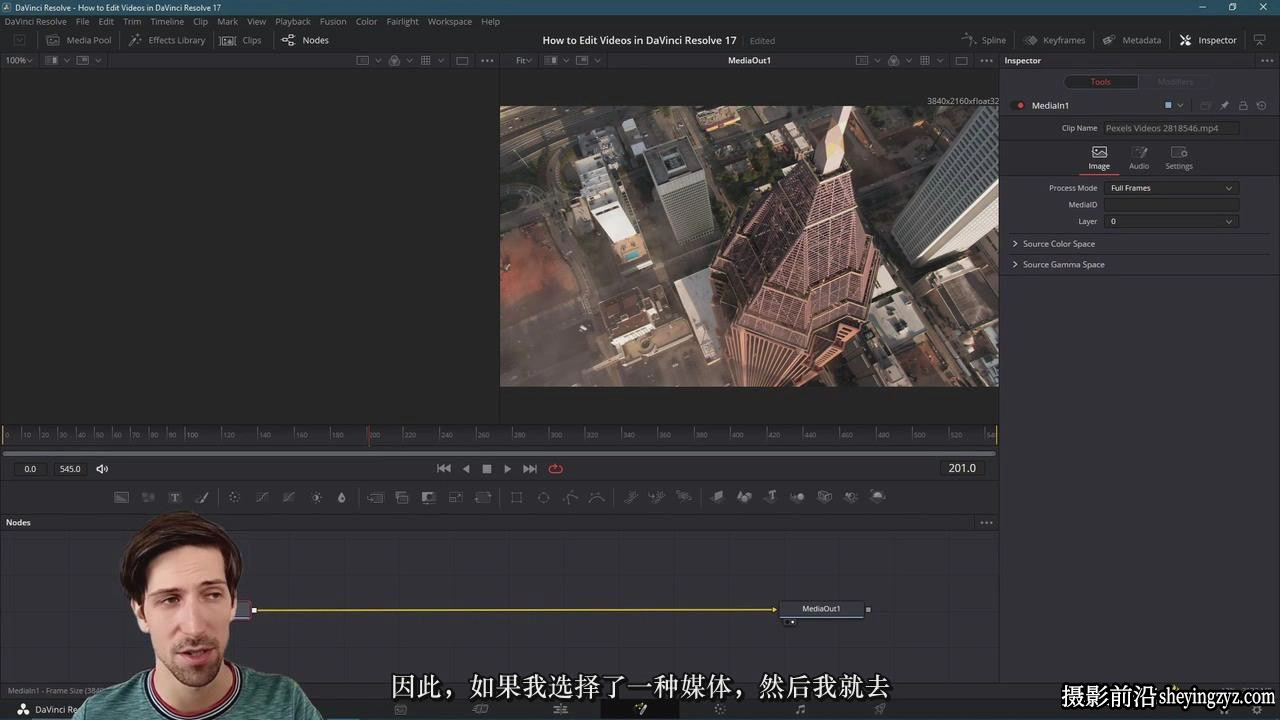Add a BSpline mask tool
Viewport: 1280px width, 720px height.
click(x=597, y=497)
